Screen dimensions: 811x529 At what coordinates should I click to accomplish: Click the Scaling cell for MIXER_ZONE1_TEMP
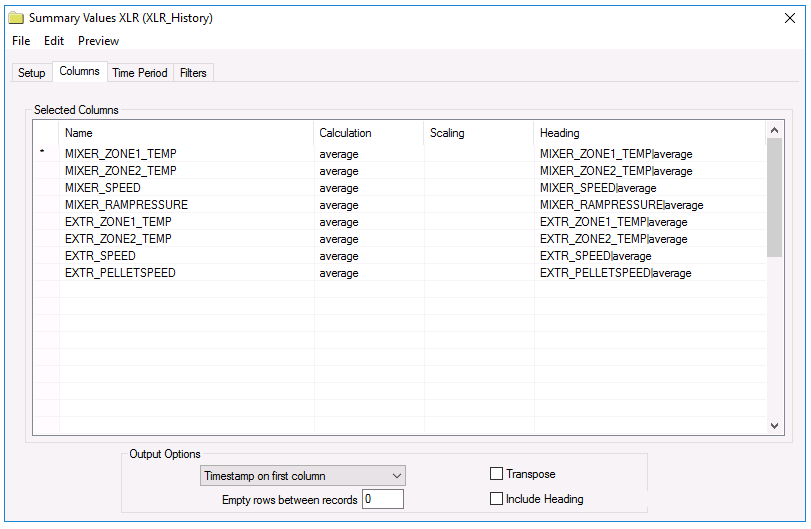479,154
